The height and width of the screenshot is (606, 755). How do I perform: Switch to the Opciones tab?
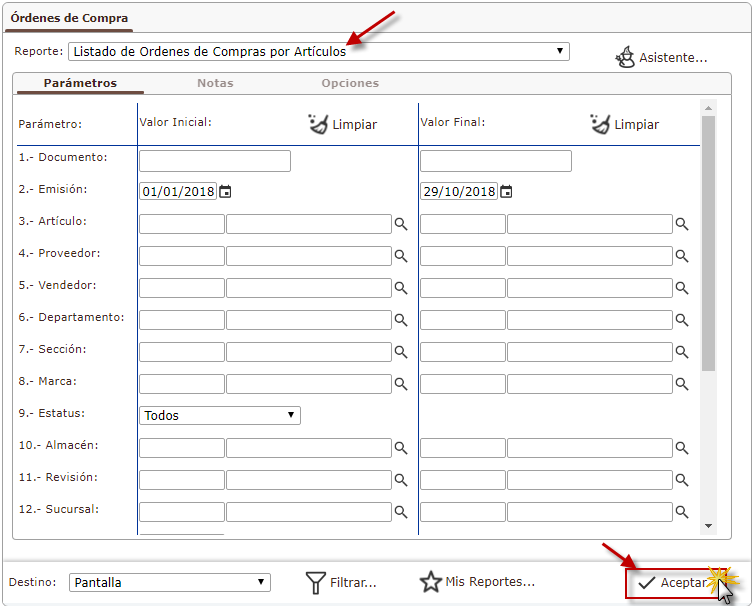coord(350,83)
